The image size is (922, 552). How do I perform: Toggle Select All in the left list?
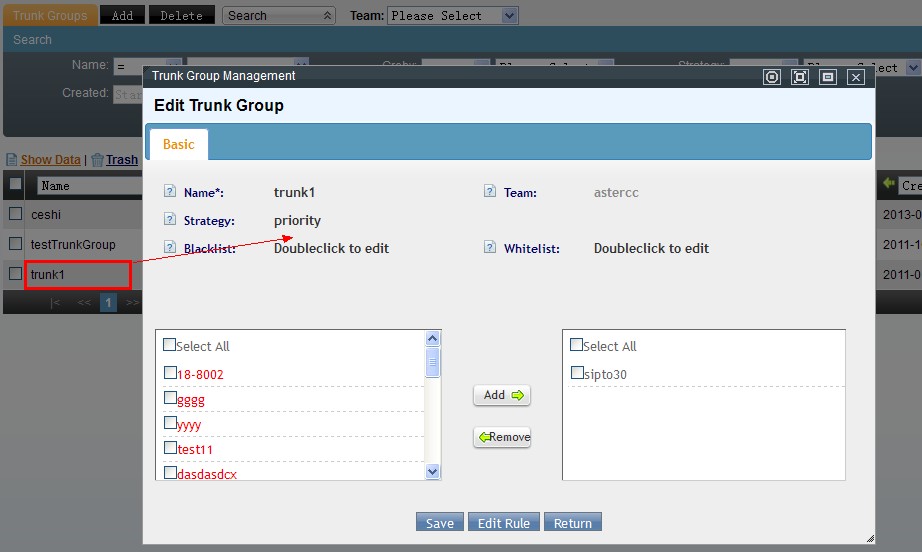coord(169,344)
